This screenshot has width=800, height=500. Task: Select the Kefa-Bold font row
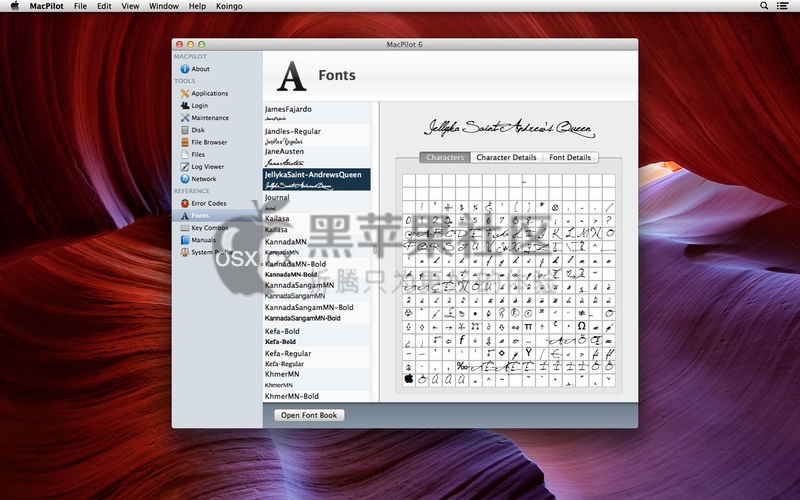[316, 336]
